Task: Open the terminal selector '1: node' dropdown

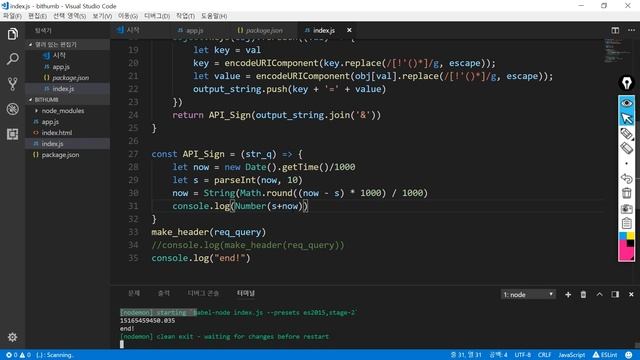Action: click(528, 294)
